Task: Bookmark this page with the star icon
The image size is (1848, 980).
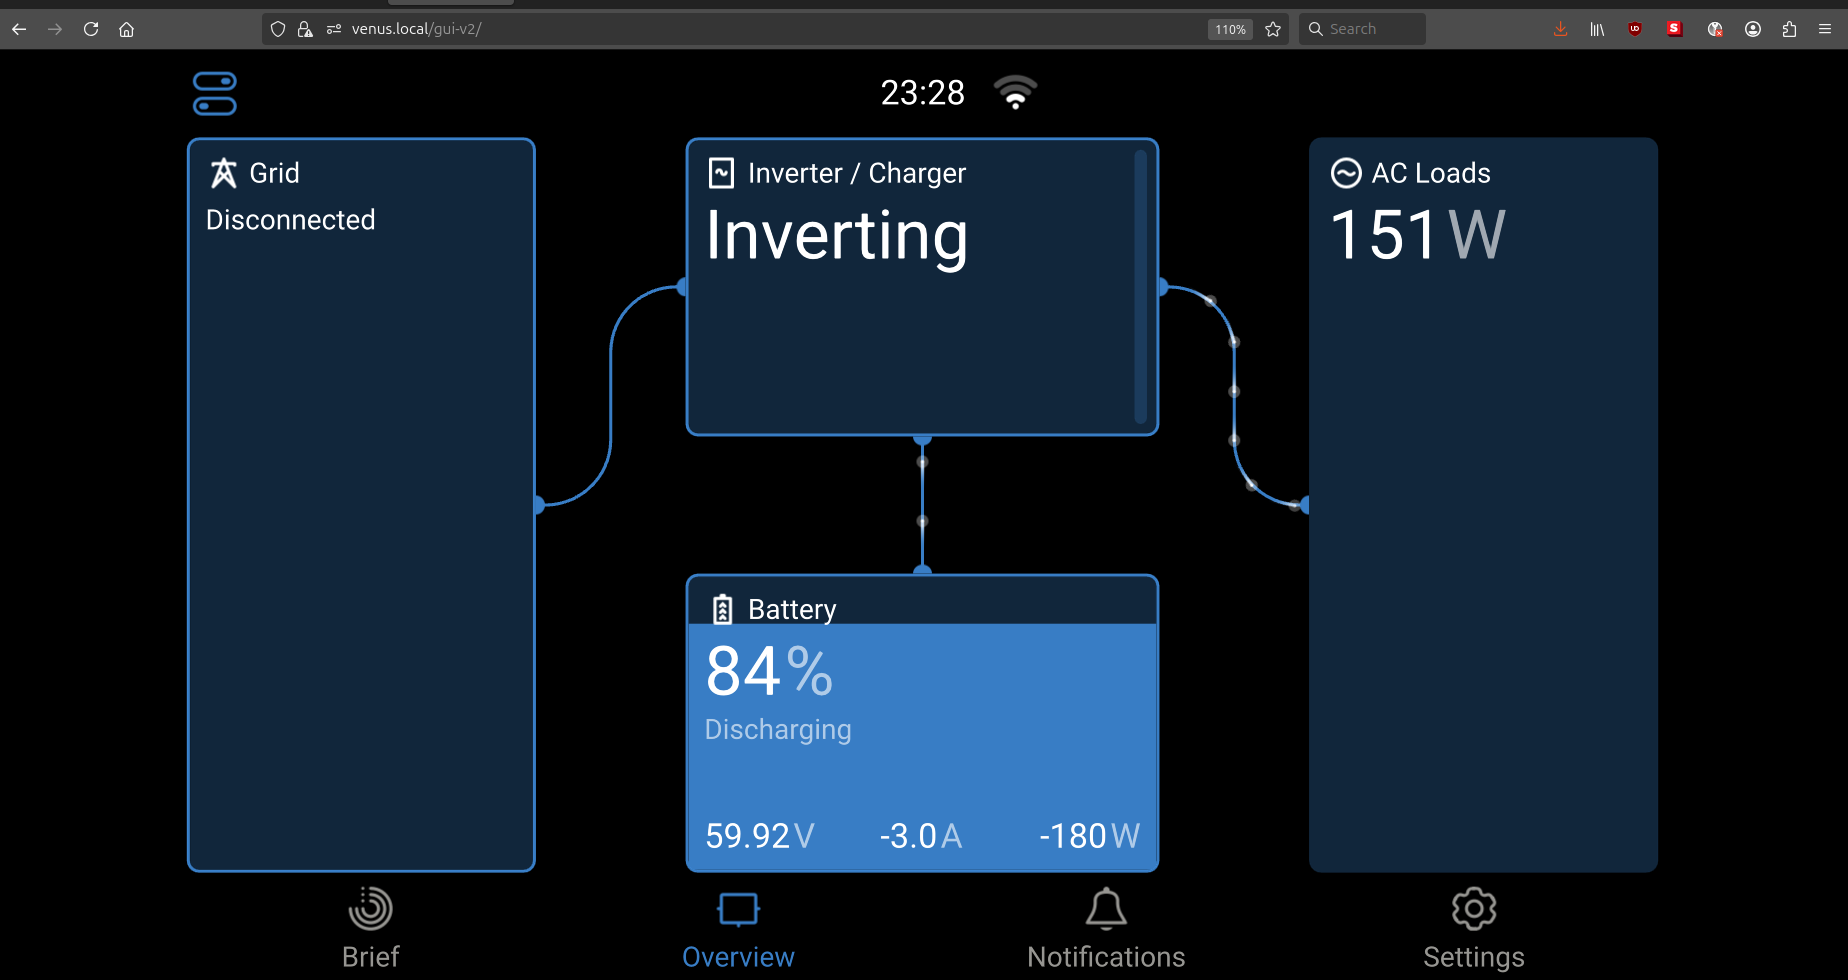Action: coord(1273,29)
